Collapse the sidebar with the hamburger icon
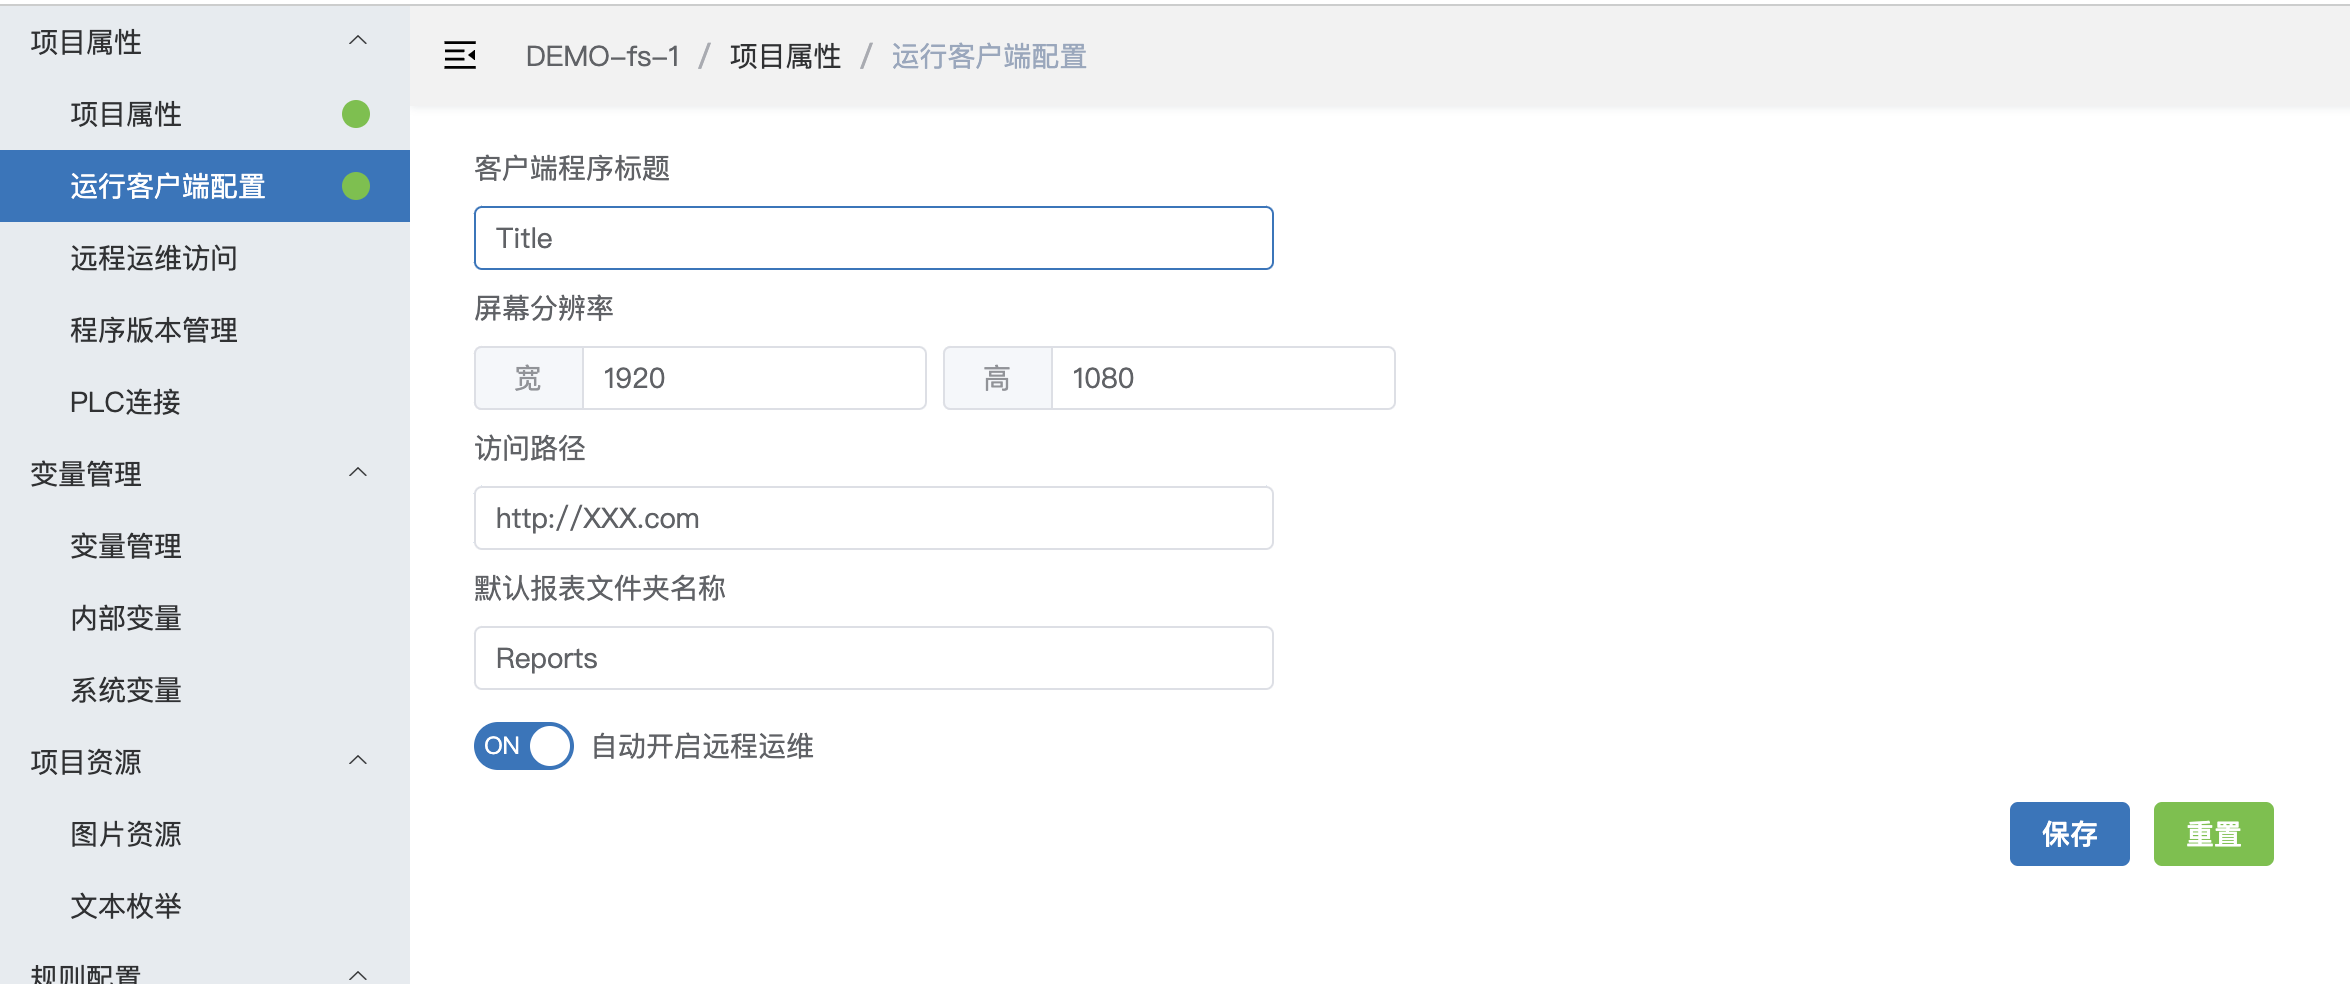This screenshot has height=984, width=2350. [460, 56]
